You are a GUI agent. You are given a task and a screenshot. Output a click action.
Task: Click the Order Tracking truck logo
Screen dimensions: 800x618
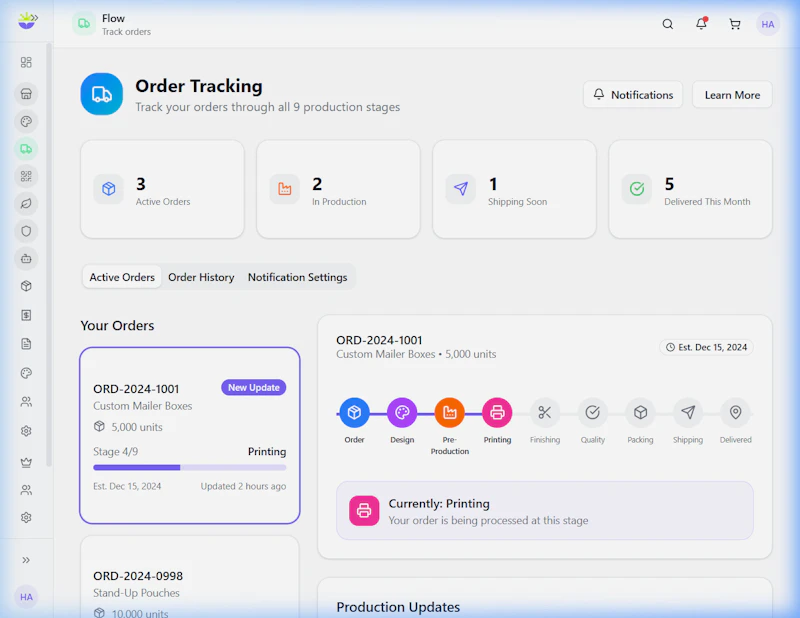102,94
